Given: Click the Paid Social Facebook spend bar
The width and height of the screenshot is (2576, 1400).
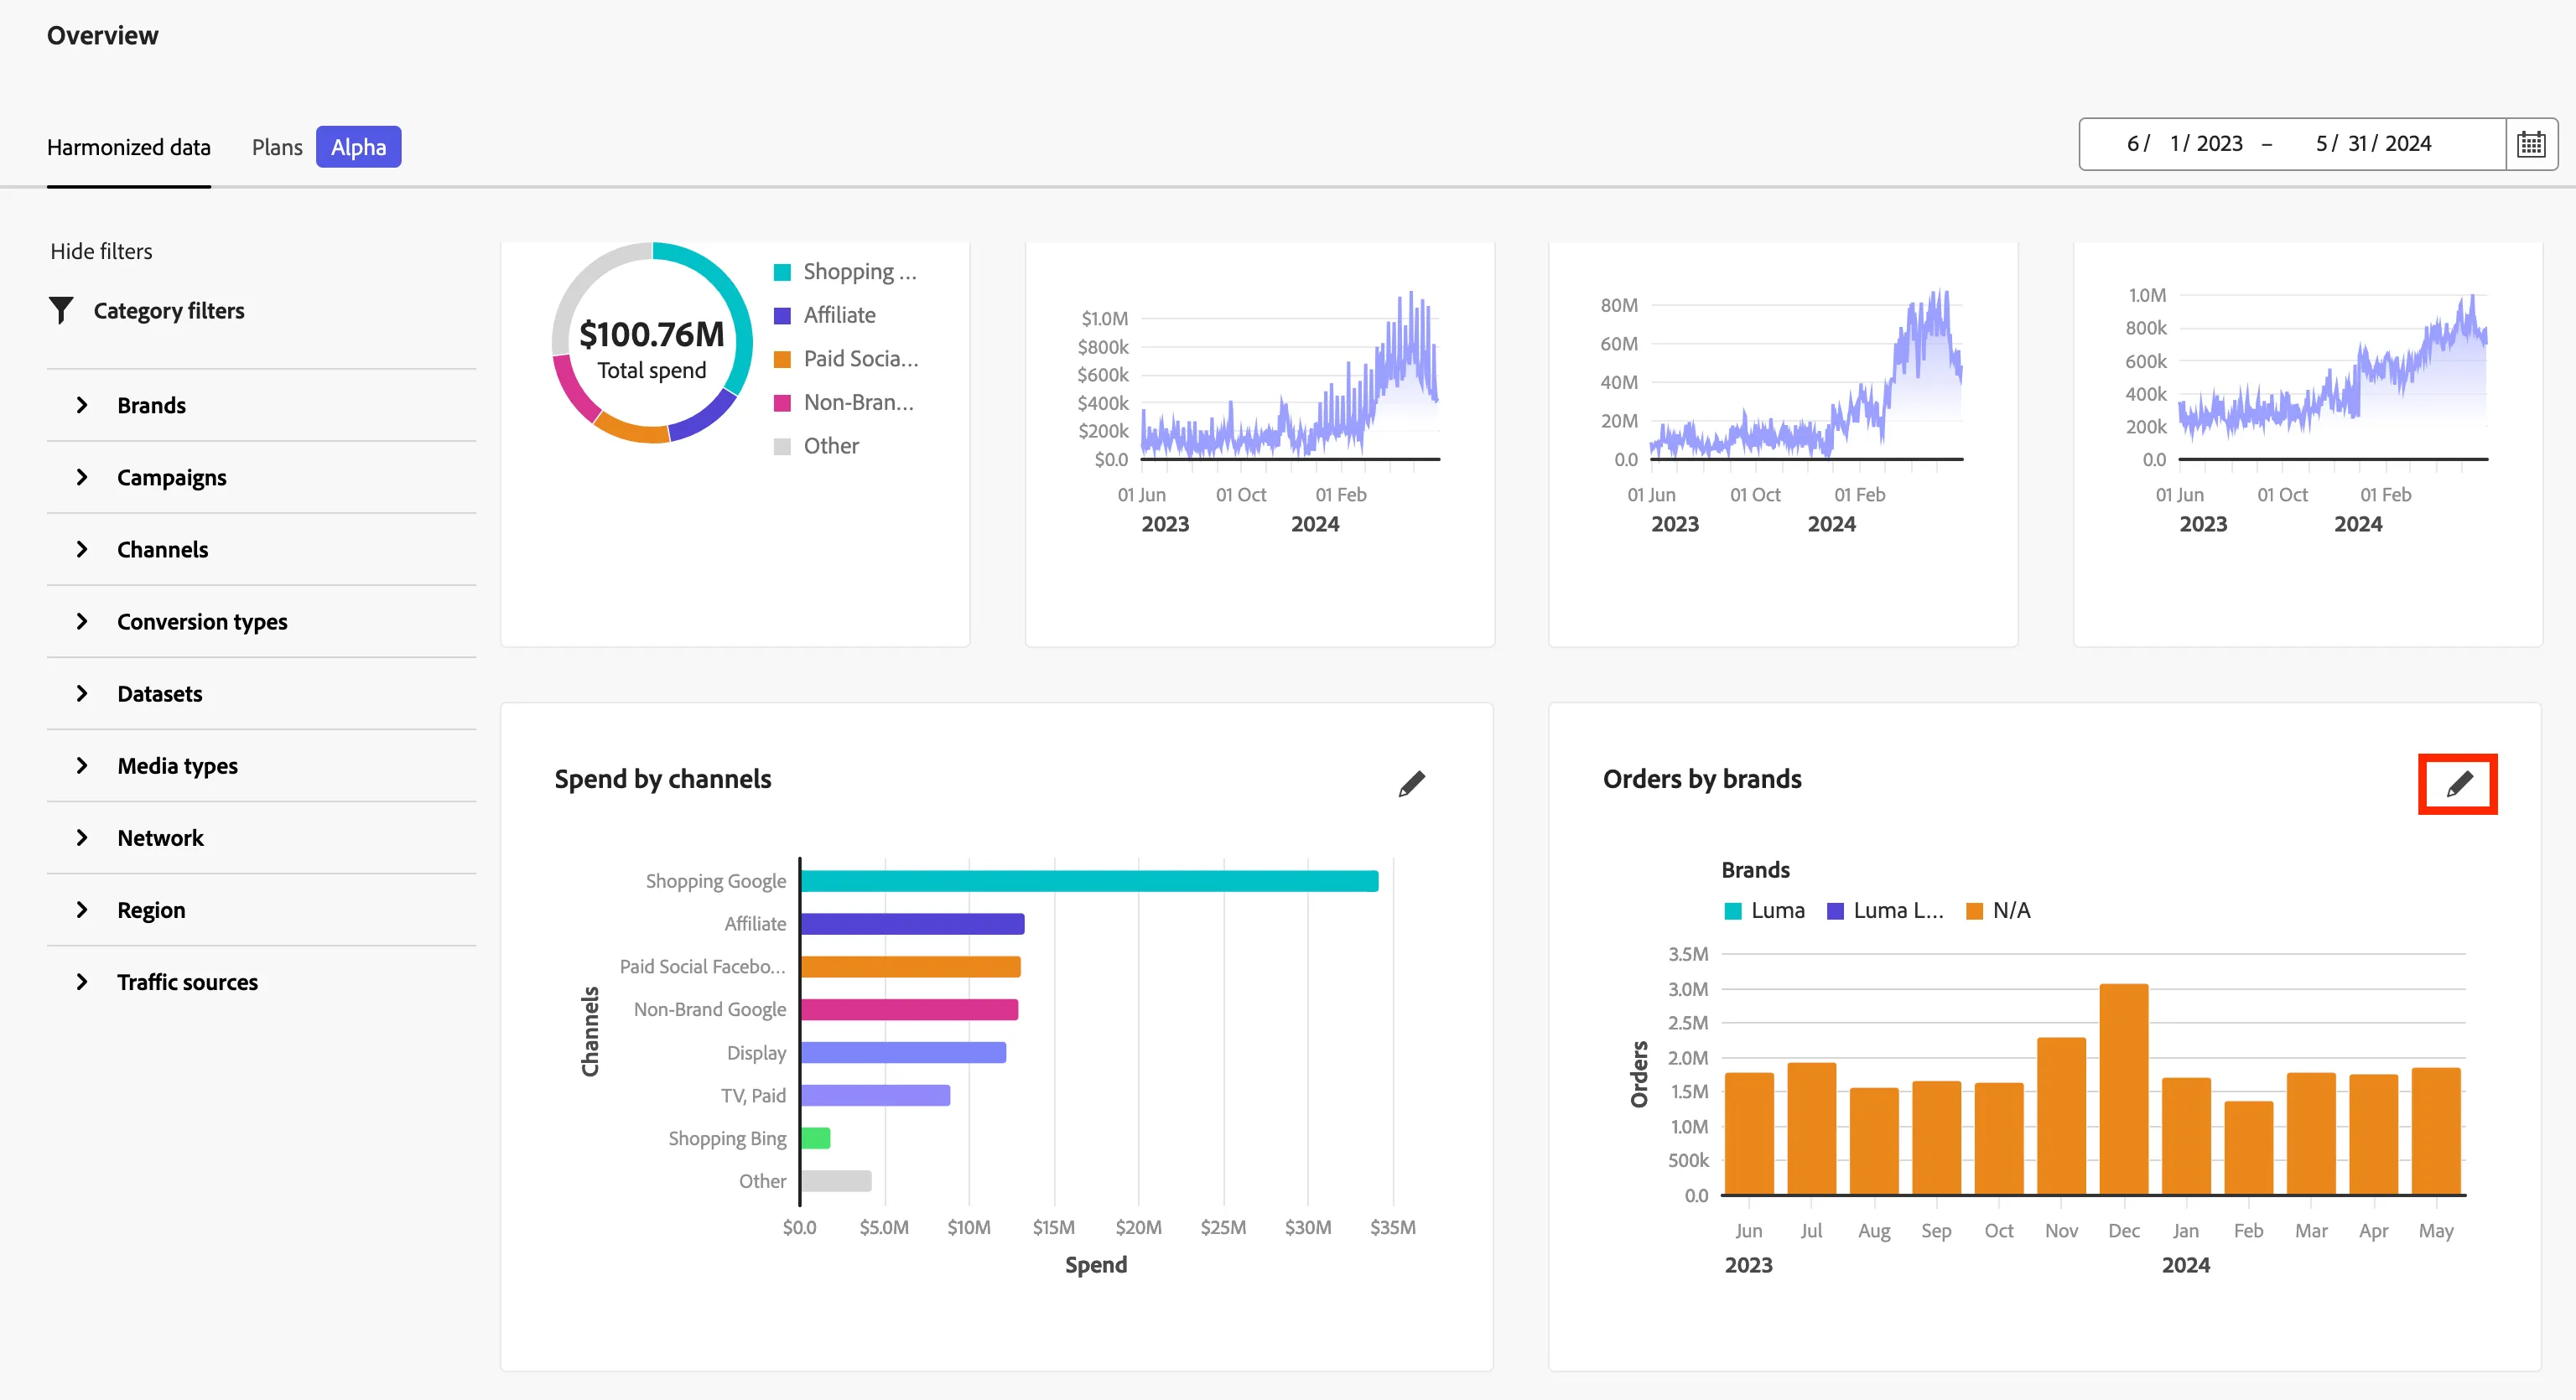Looking at the screenshot, I should 910,967.
